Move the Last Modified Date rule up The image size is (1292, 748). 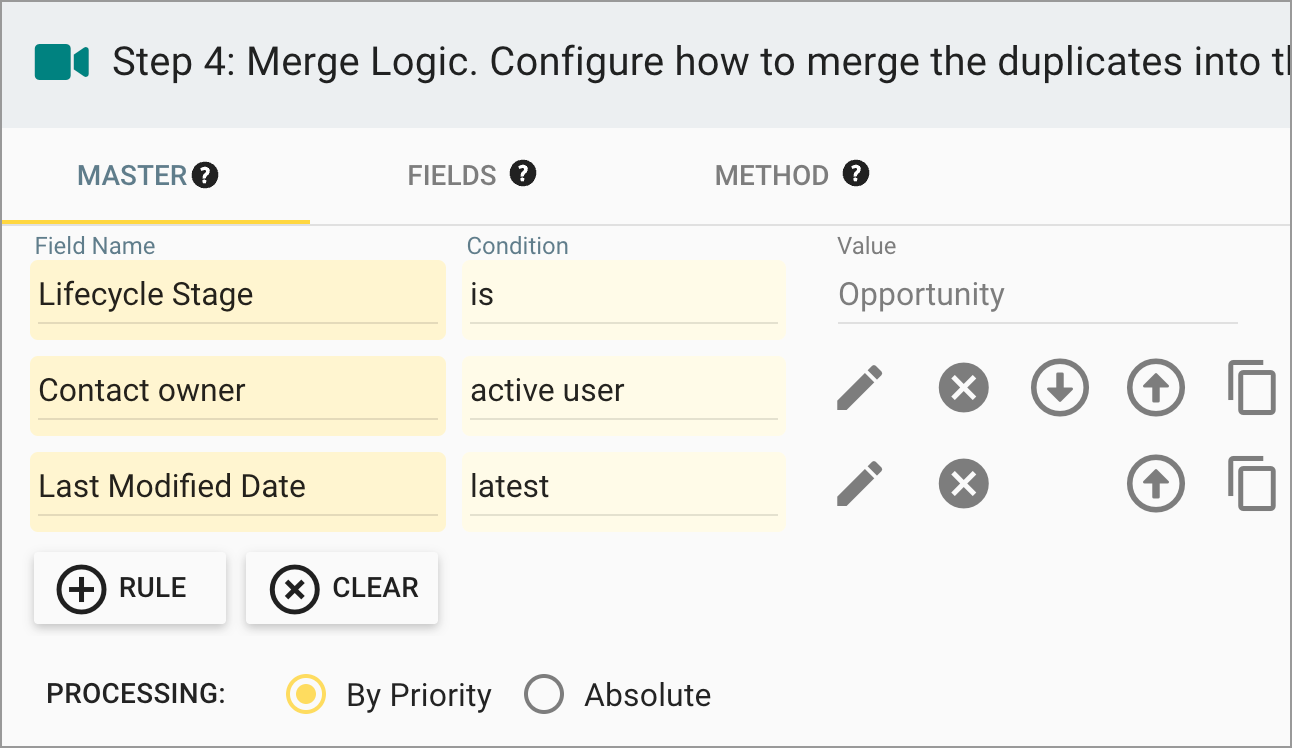click(1156, 484)
